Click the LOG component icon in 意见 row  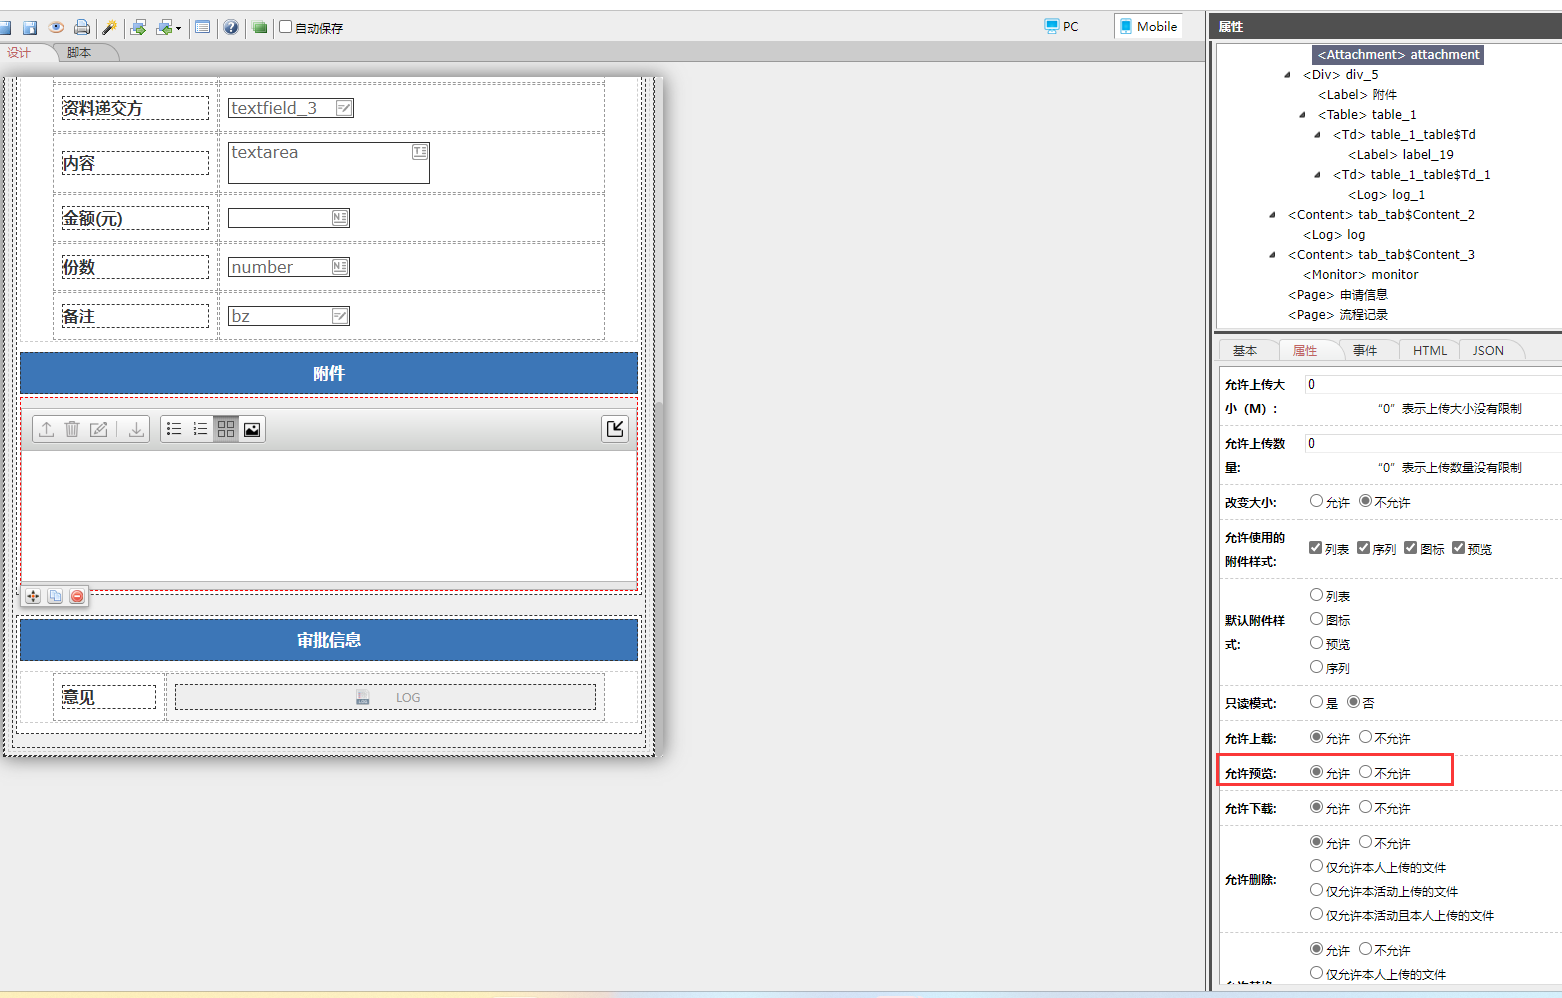pos(363,697)
